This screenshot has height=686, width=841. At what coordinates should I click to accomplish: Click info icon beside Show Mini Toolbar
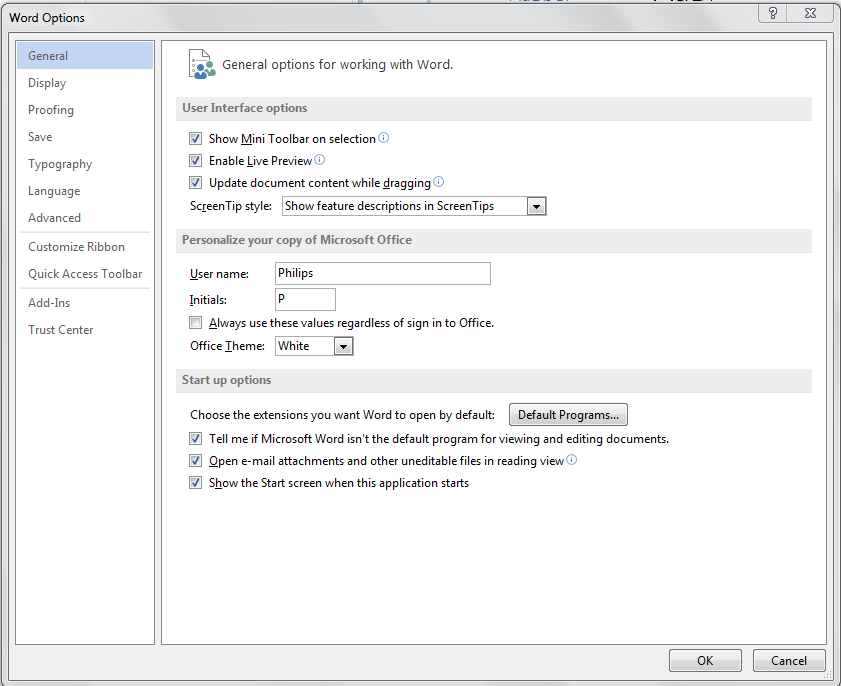coord(384,138)
